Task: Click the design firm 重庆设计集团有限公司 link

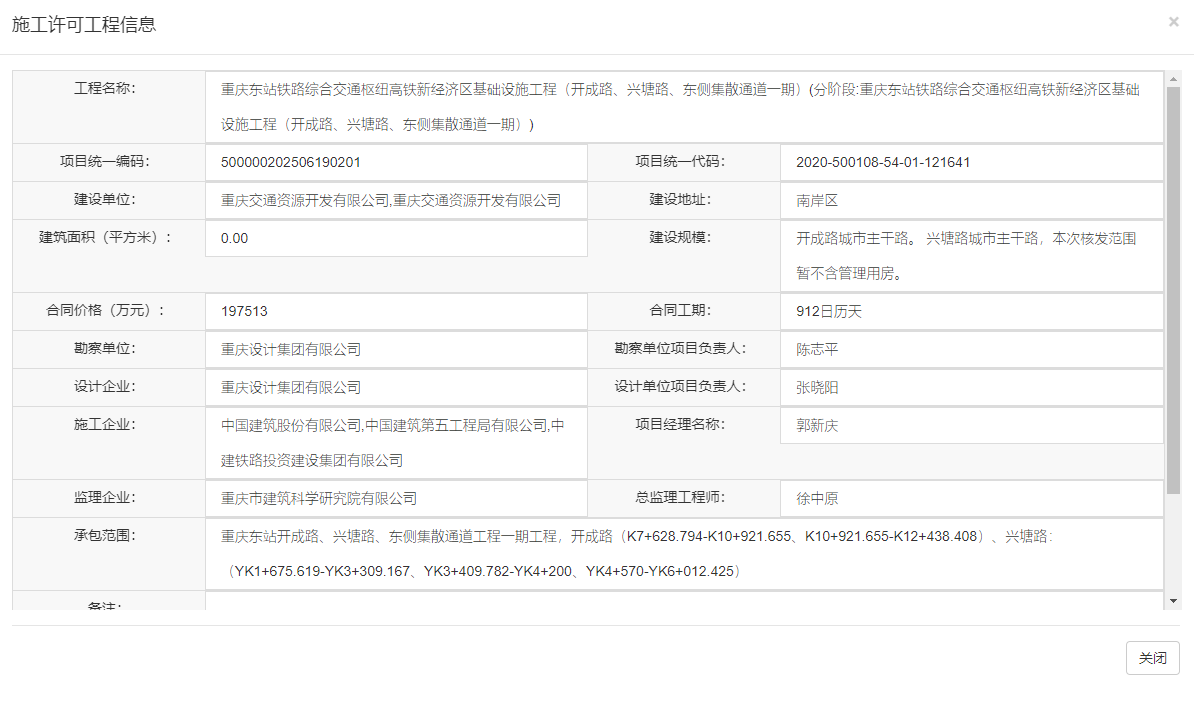Action: coord(293,387)
